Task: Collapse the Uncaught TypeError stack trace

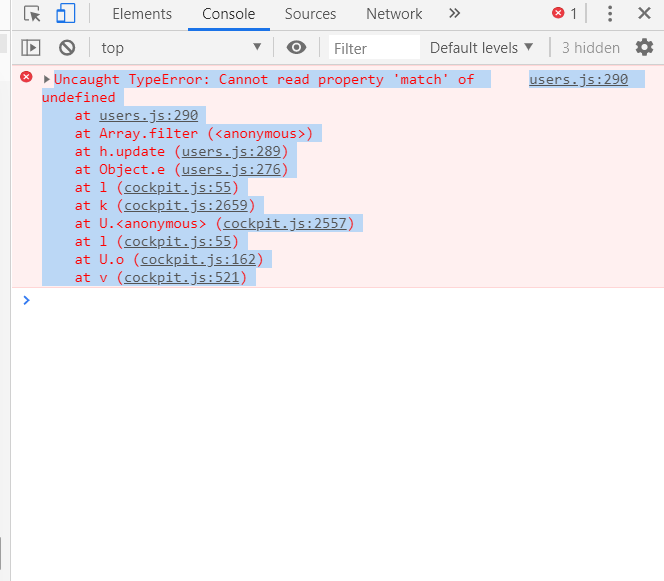Action: (47, 79)
